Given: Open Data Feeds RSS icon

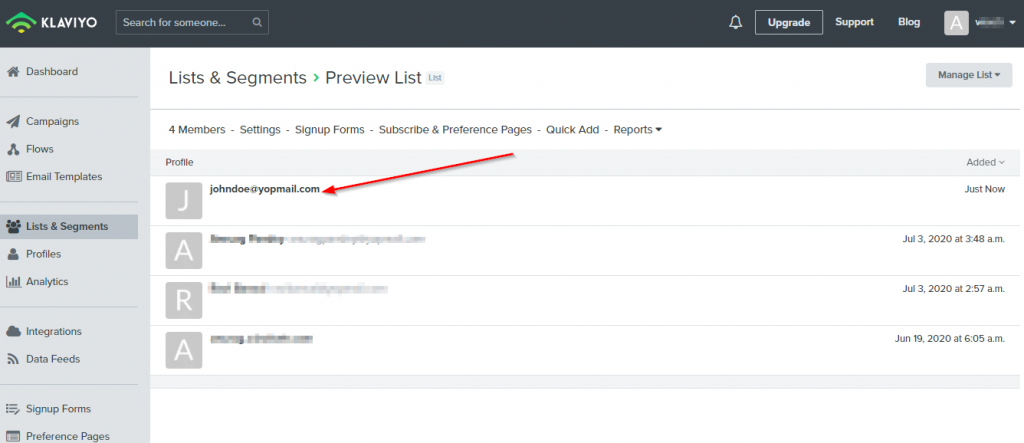Looking at the screenshot, I should (12, 359).
